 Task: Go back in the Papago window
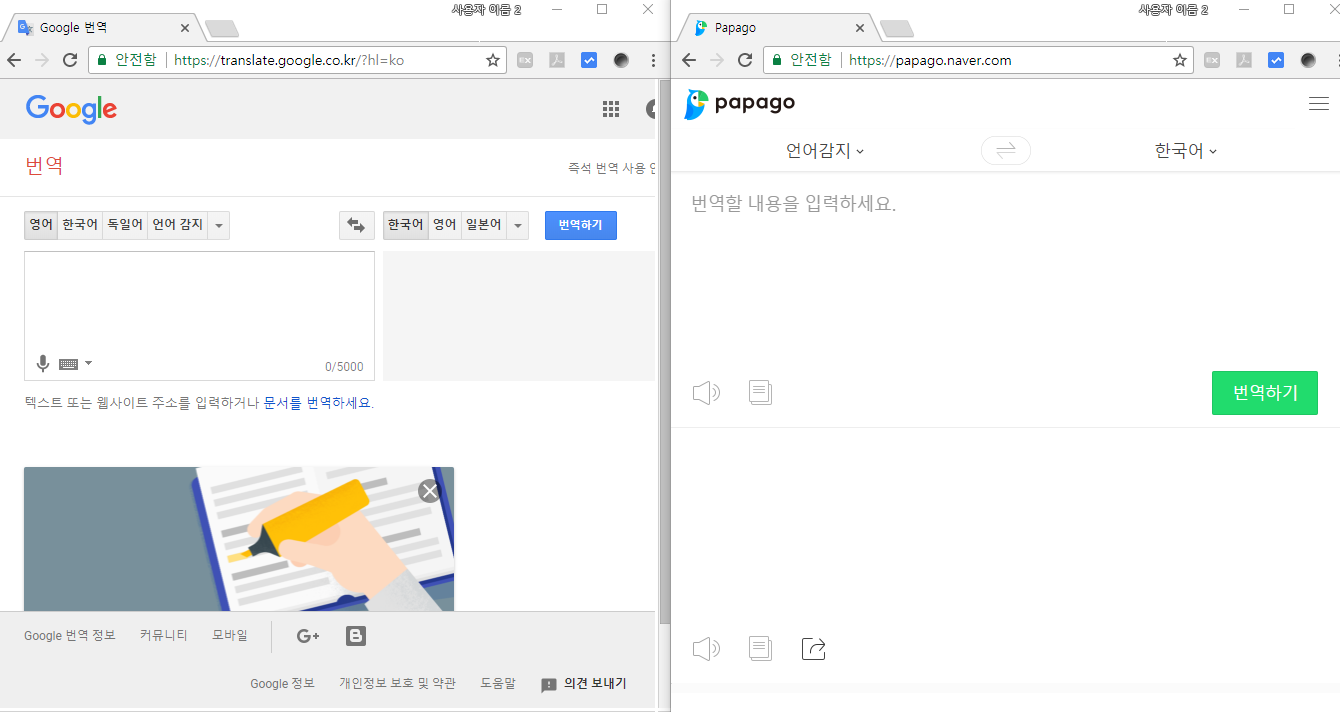[689, 60]
